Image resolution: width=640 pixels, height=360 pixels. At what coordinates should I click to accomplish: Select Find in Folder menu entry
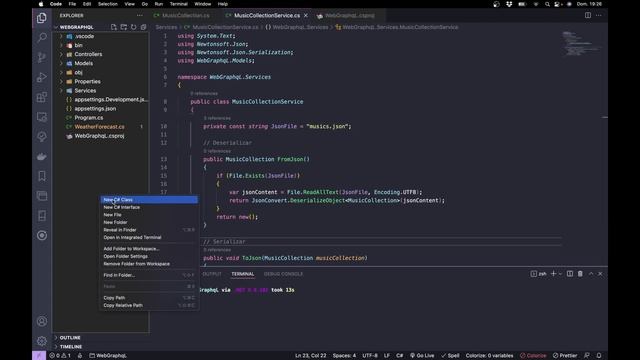[x=149, y=275]
